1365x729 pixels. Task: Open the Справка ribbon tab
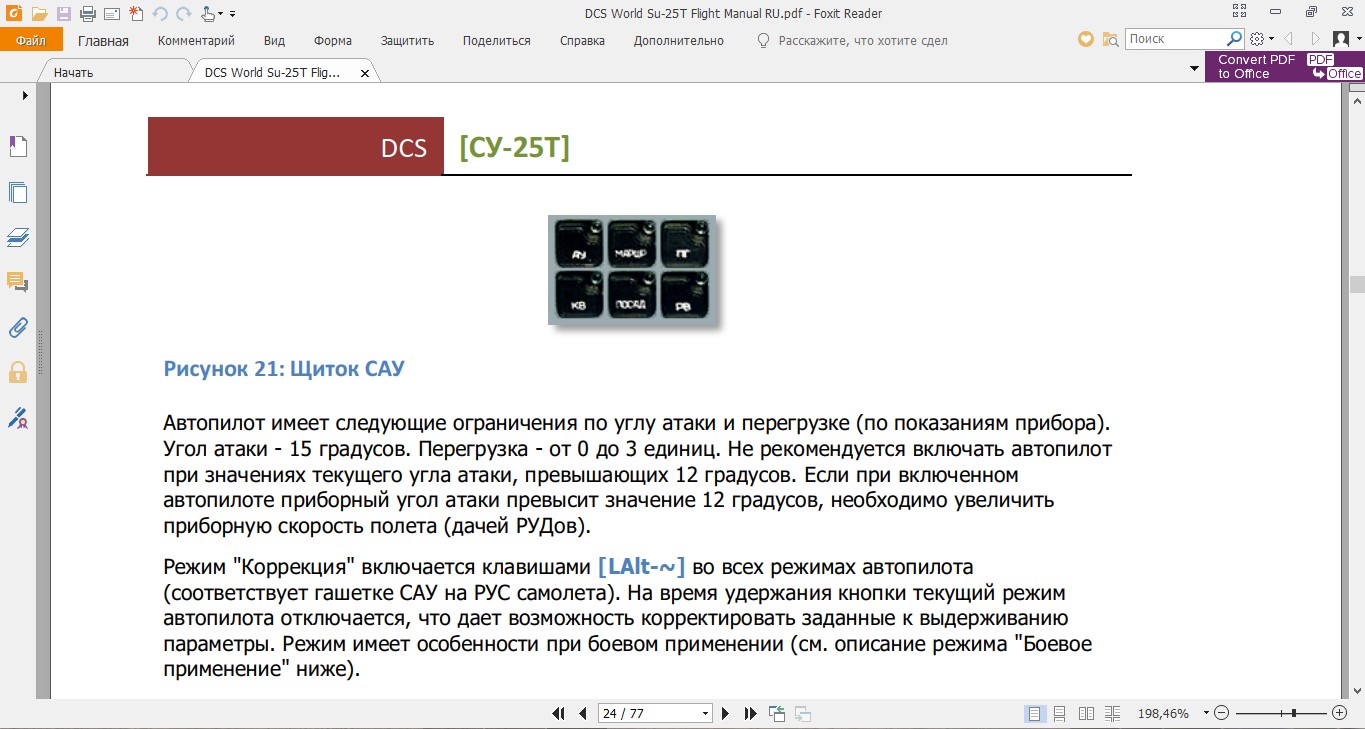pyautogui.click(x=582, y=41)
